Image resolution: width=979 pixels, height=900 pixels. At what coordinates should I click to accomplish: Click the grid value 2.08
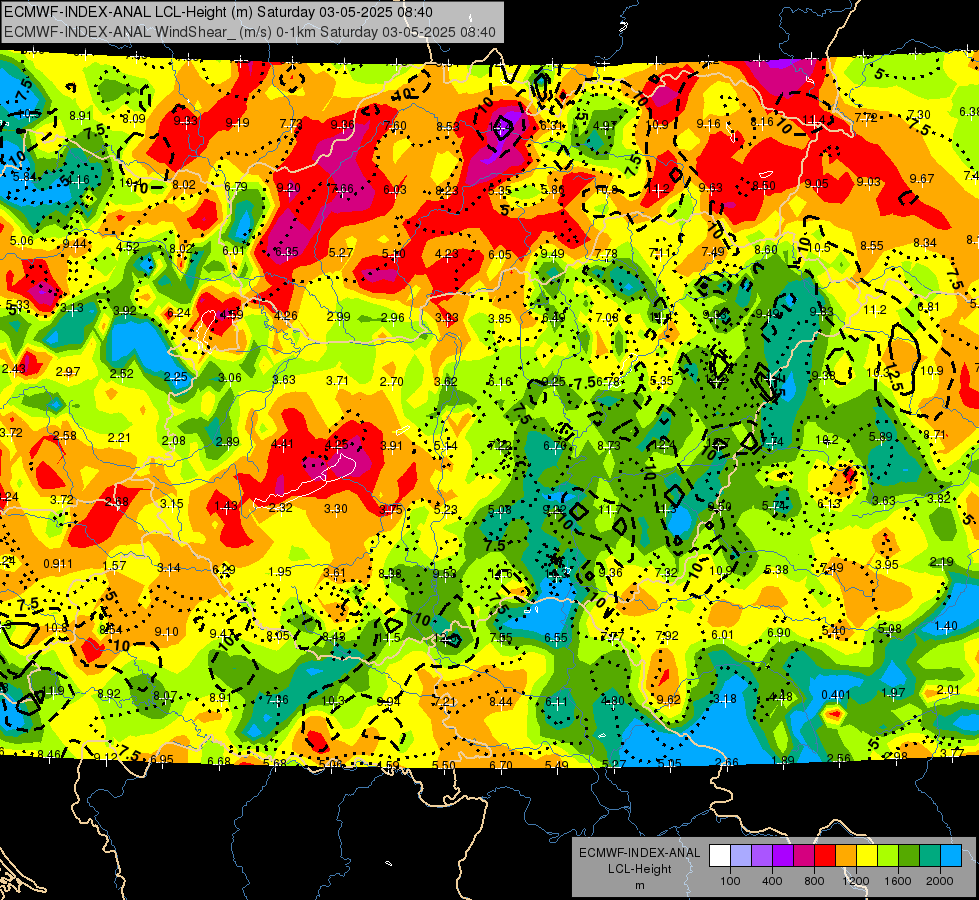click(174, 440)
